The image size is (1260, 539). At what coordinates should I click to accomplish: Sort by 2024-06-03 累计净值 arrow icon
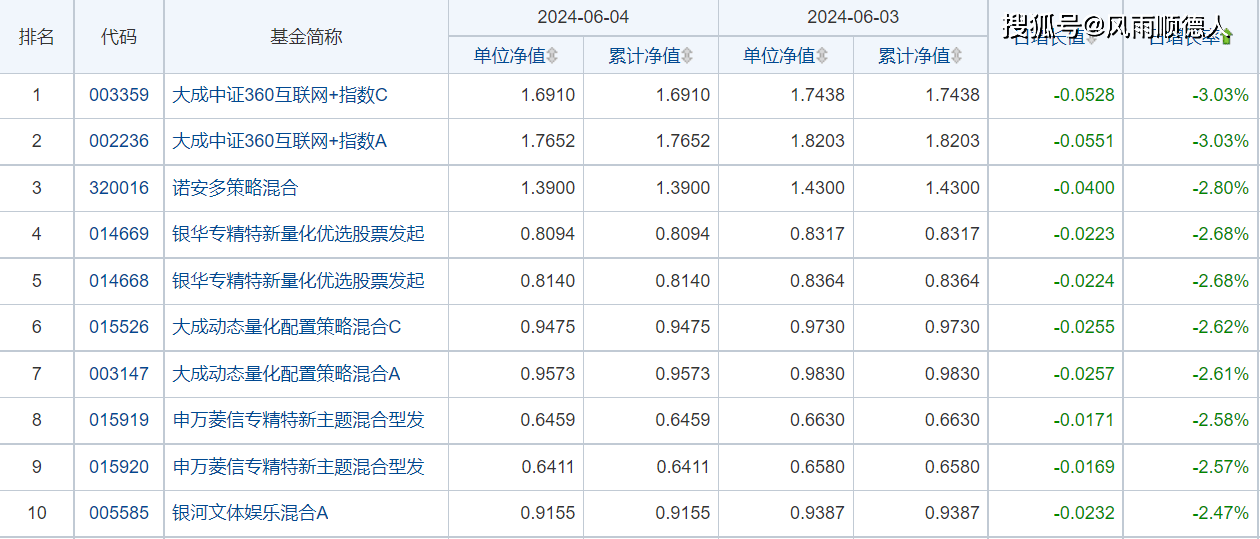click(956, 56)
